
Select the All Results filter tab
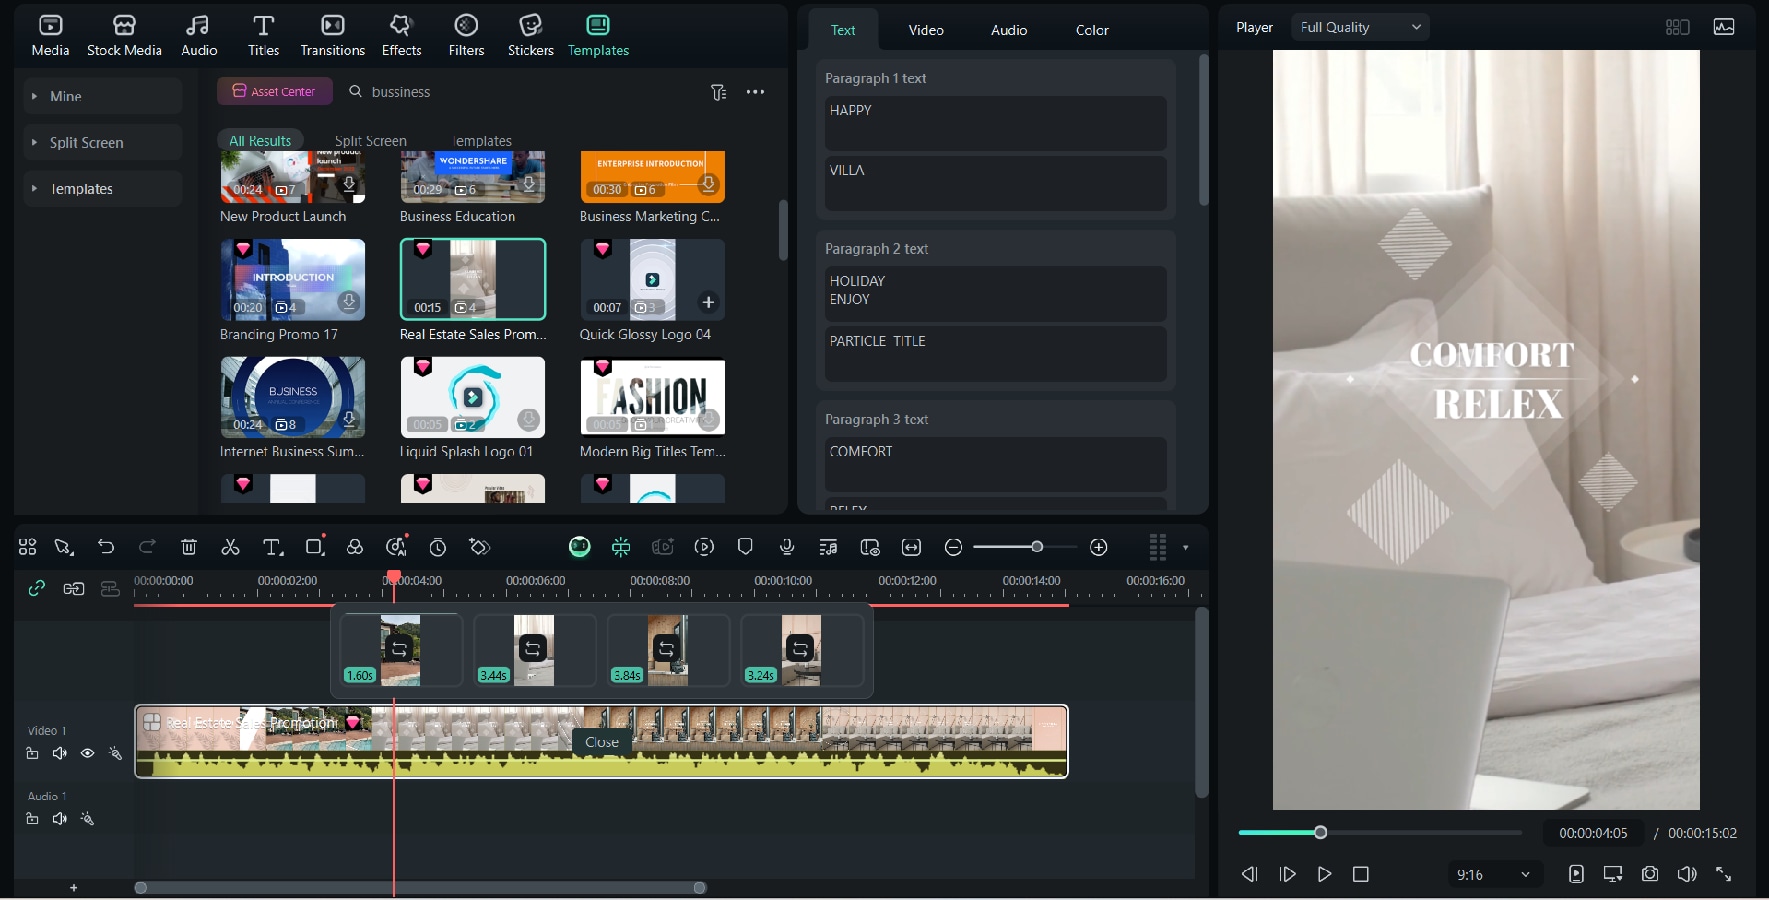pos(260,141)
